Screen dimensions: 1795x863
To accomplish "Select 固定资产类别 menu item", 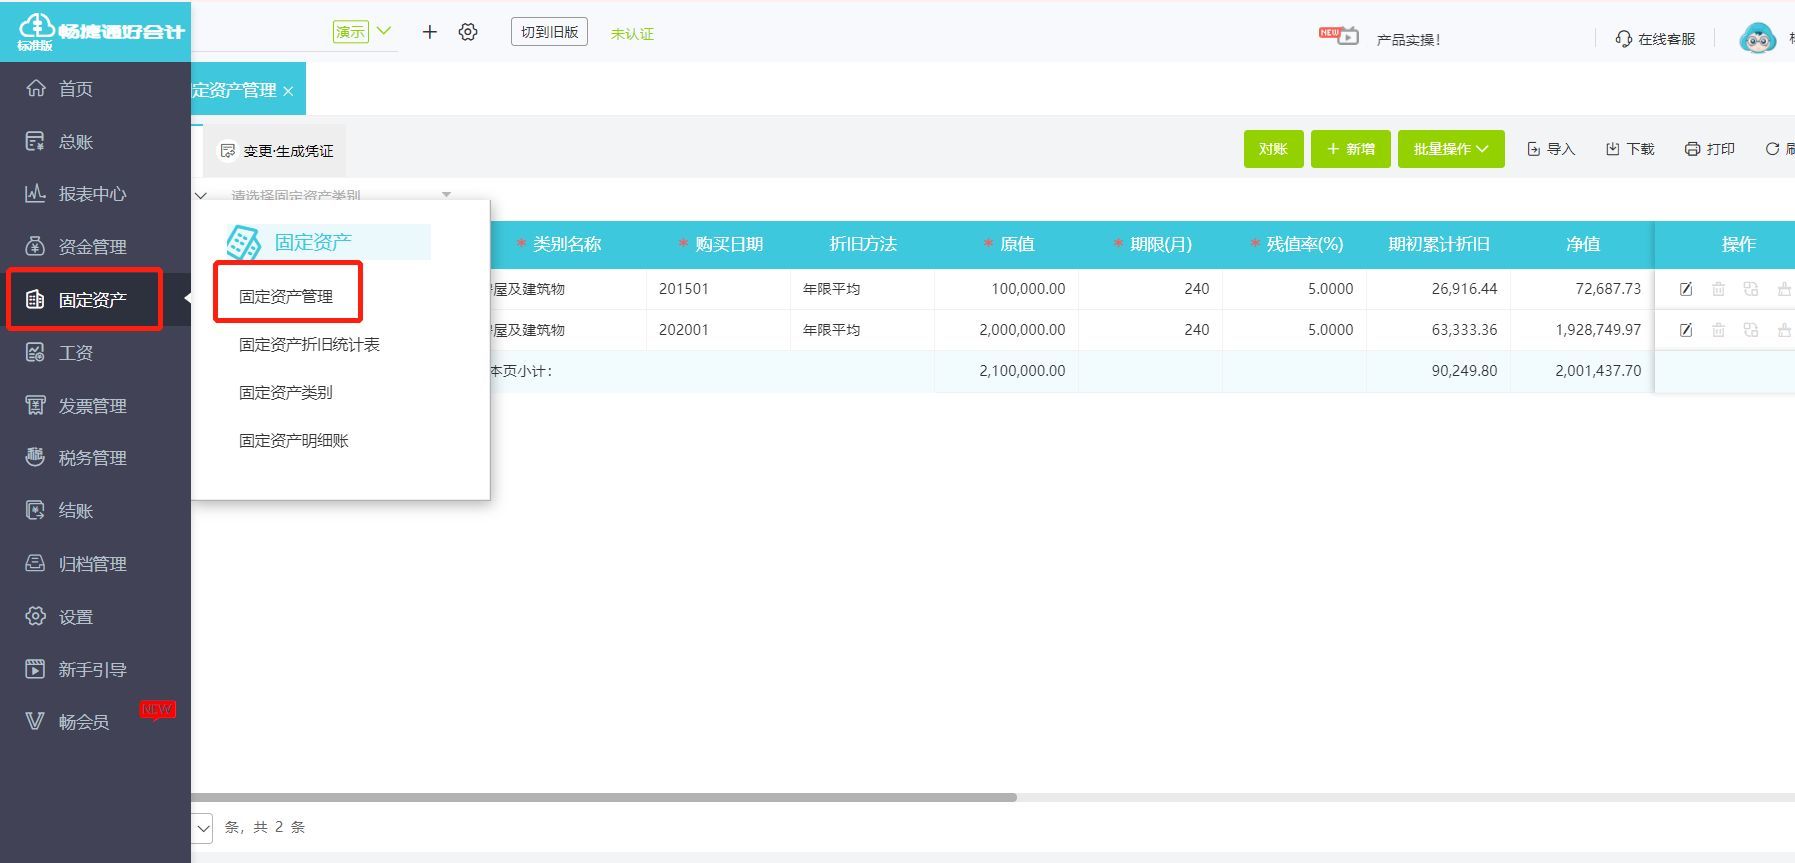I will 286,393.
